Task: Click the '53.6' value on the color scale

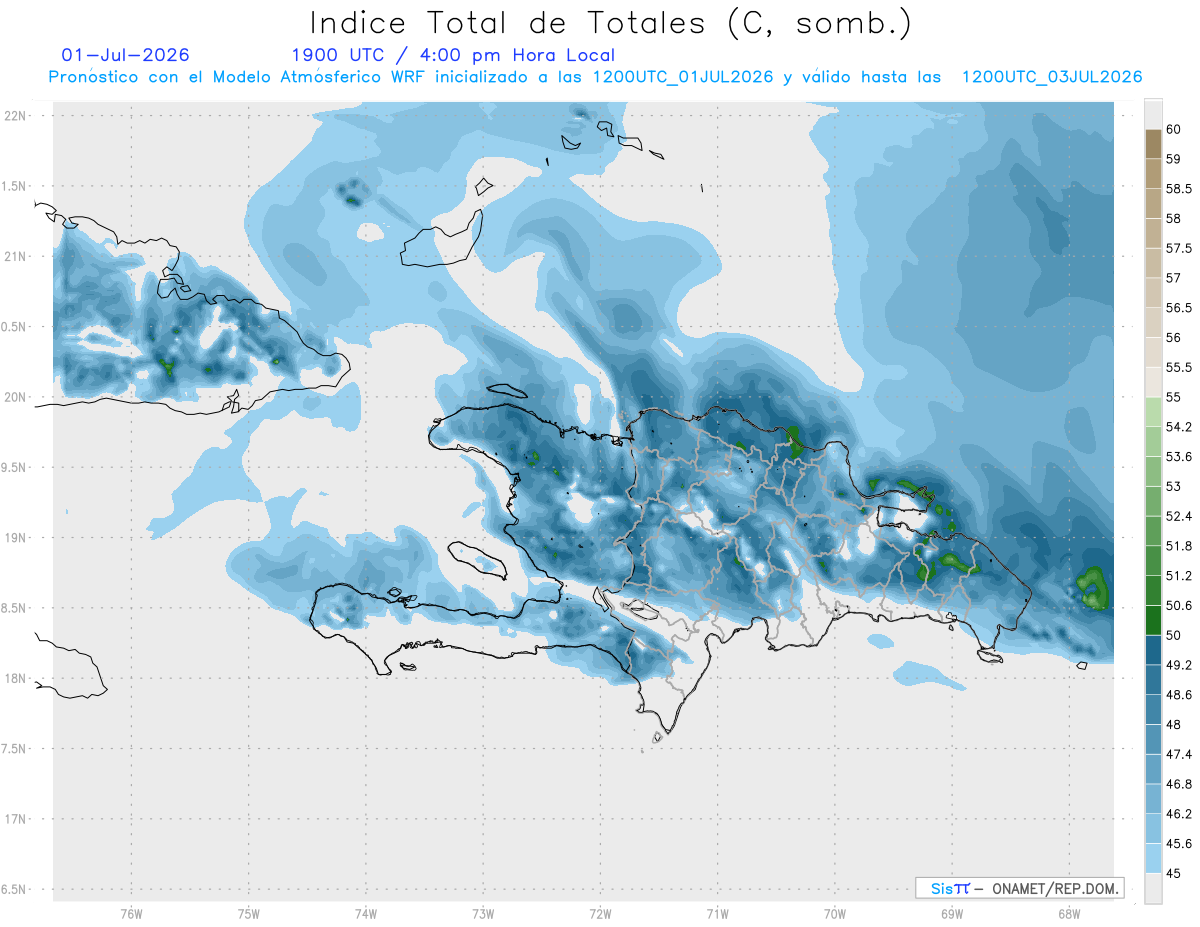Action: [1179, 457]
